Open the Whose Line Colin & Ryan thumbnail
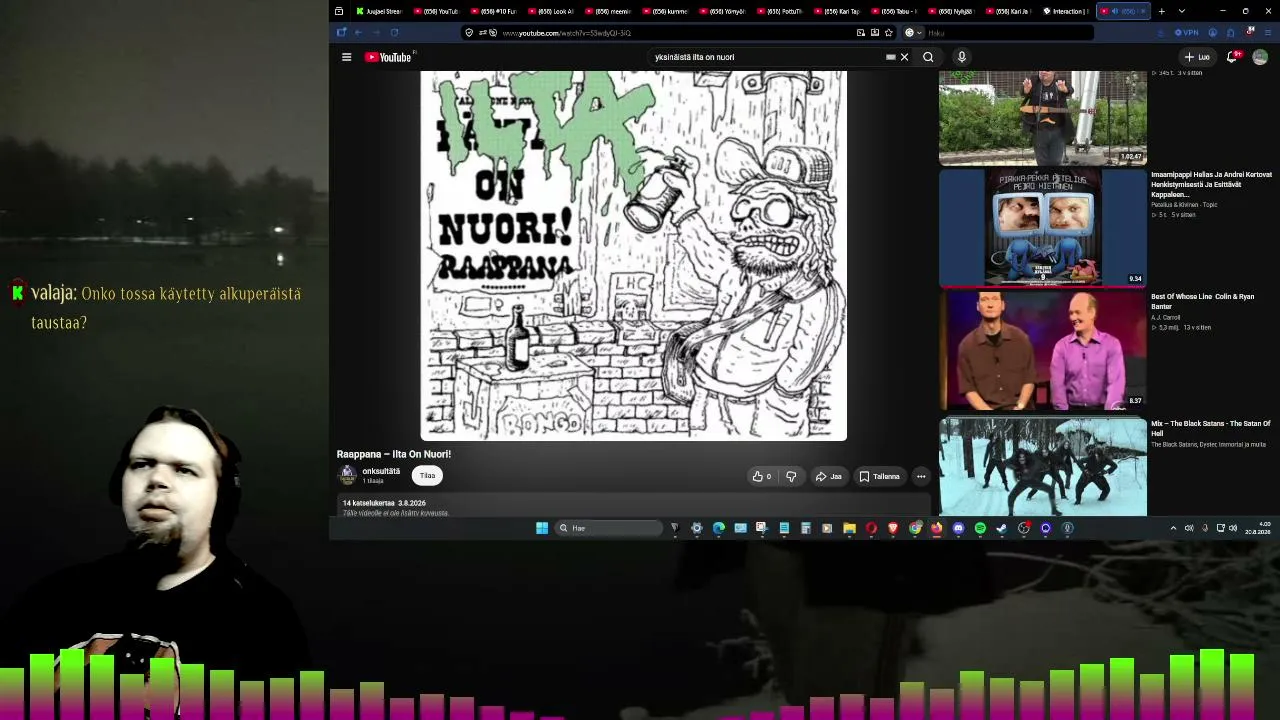The height and width of the screenshot is (720, 1280). tap(1042, 350)
